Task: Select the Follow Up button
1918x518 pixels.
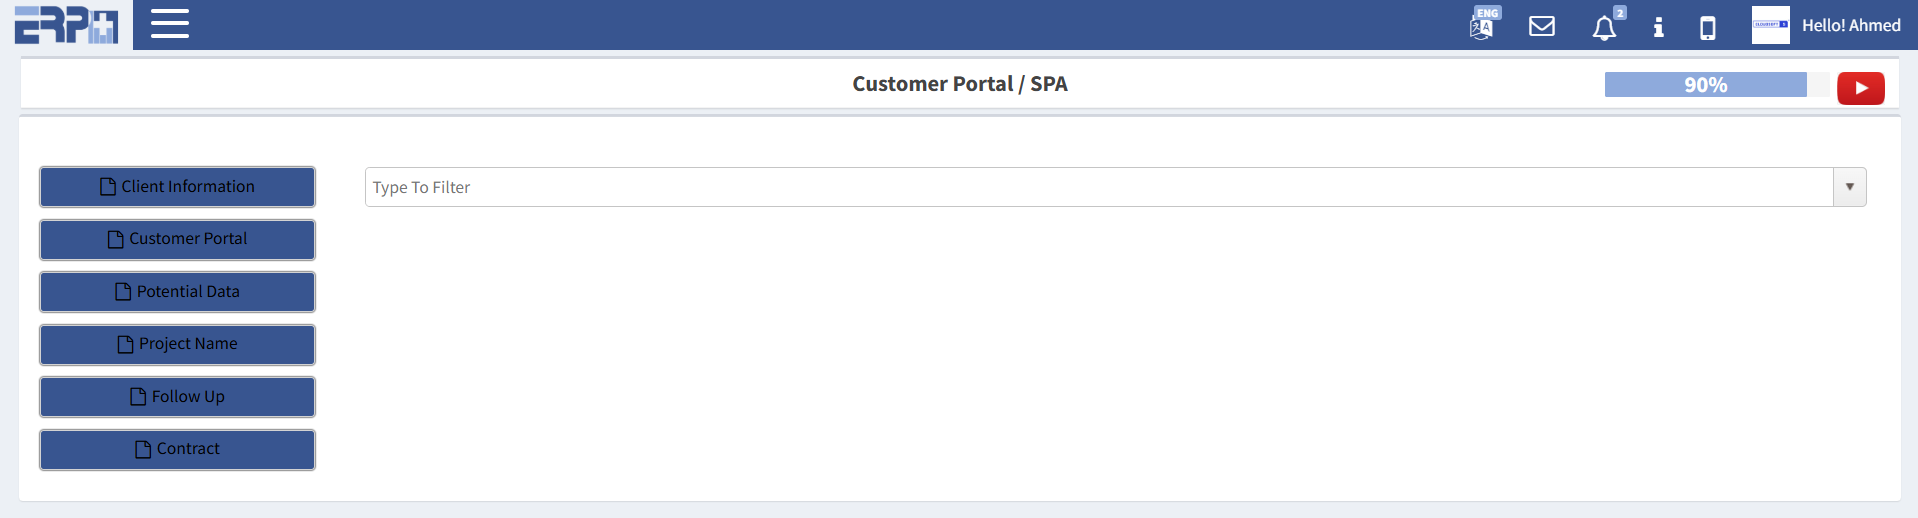Action: point(177,397)
